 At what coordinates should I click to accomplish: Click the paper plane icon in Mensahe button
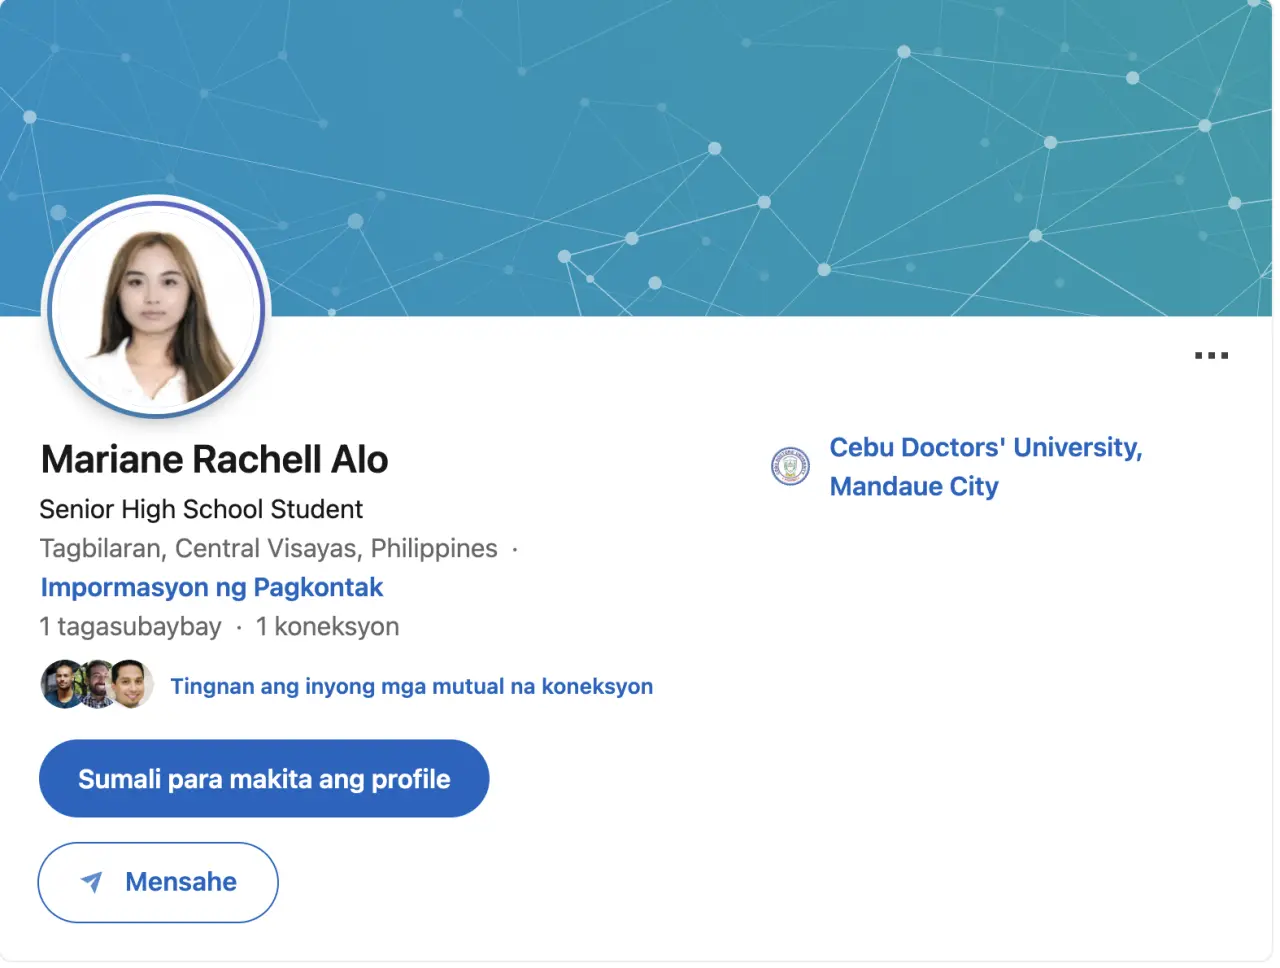point(92,882)
